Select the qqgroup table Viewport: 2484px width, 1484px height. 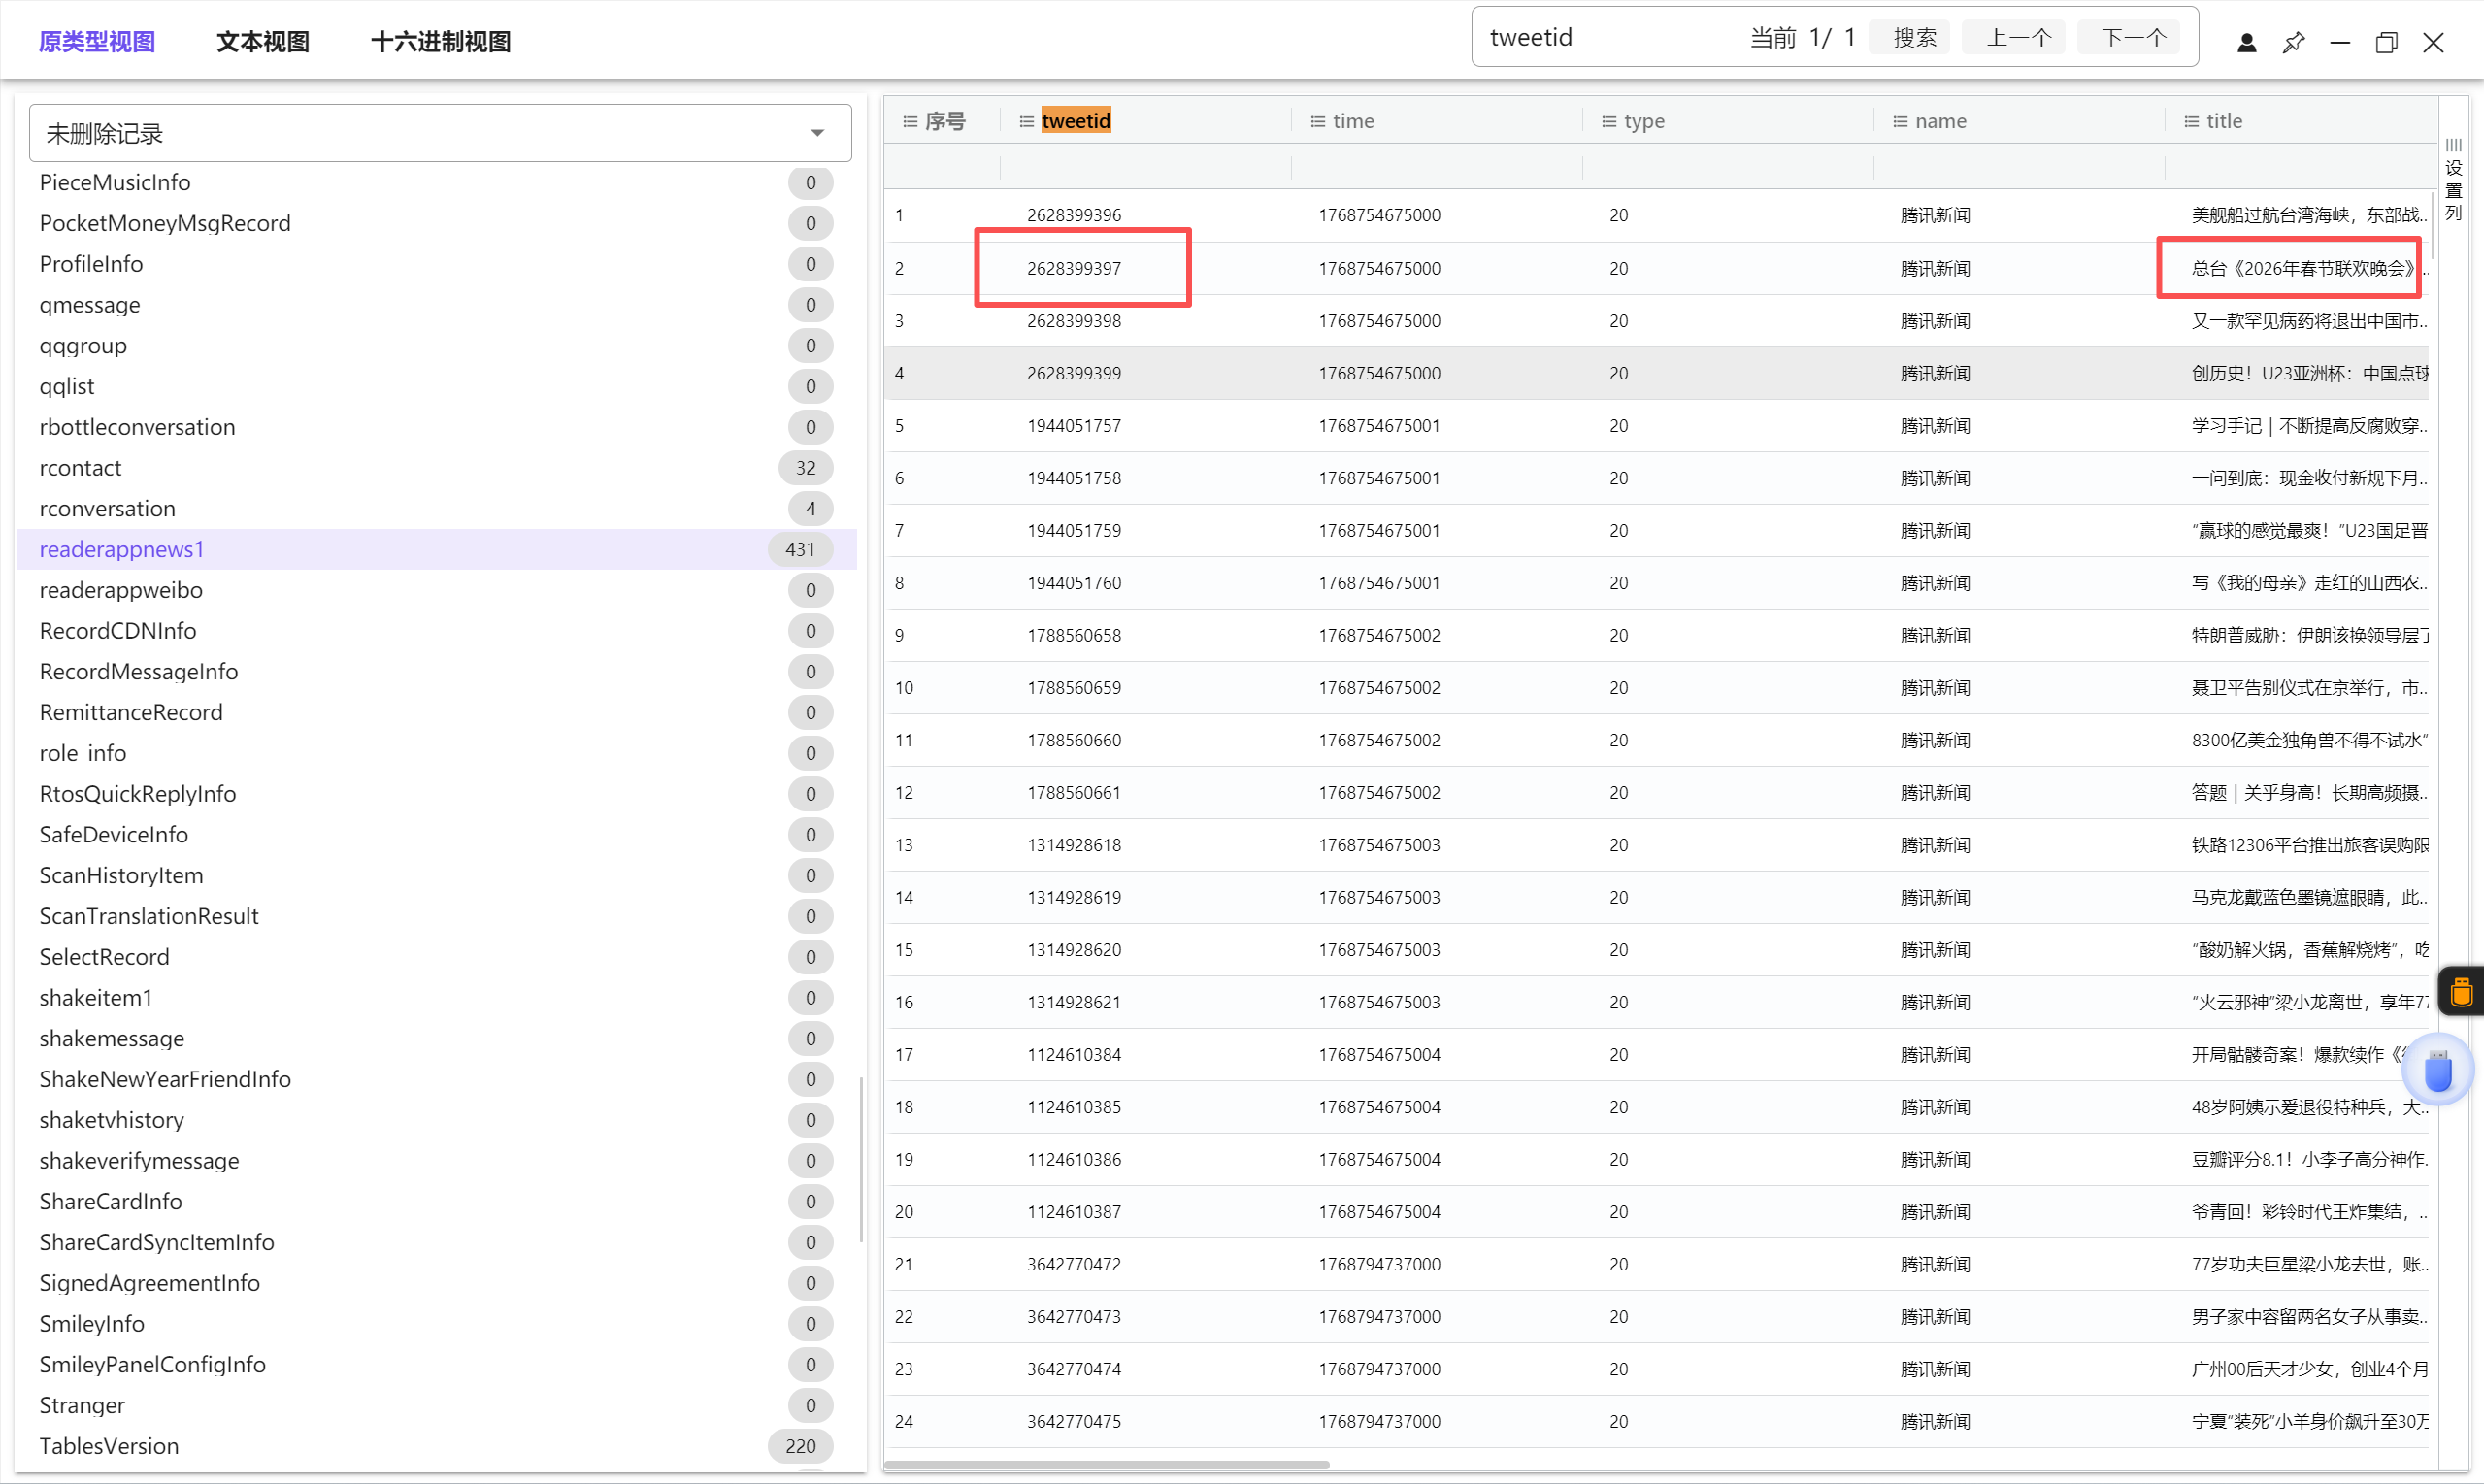coord(436,345)
